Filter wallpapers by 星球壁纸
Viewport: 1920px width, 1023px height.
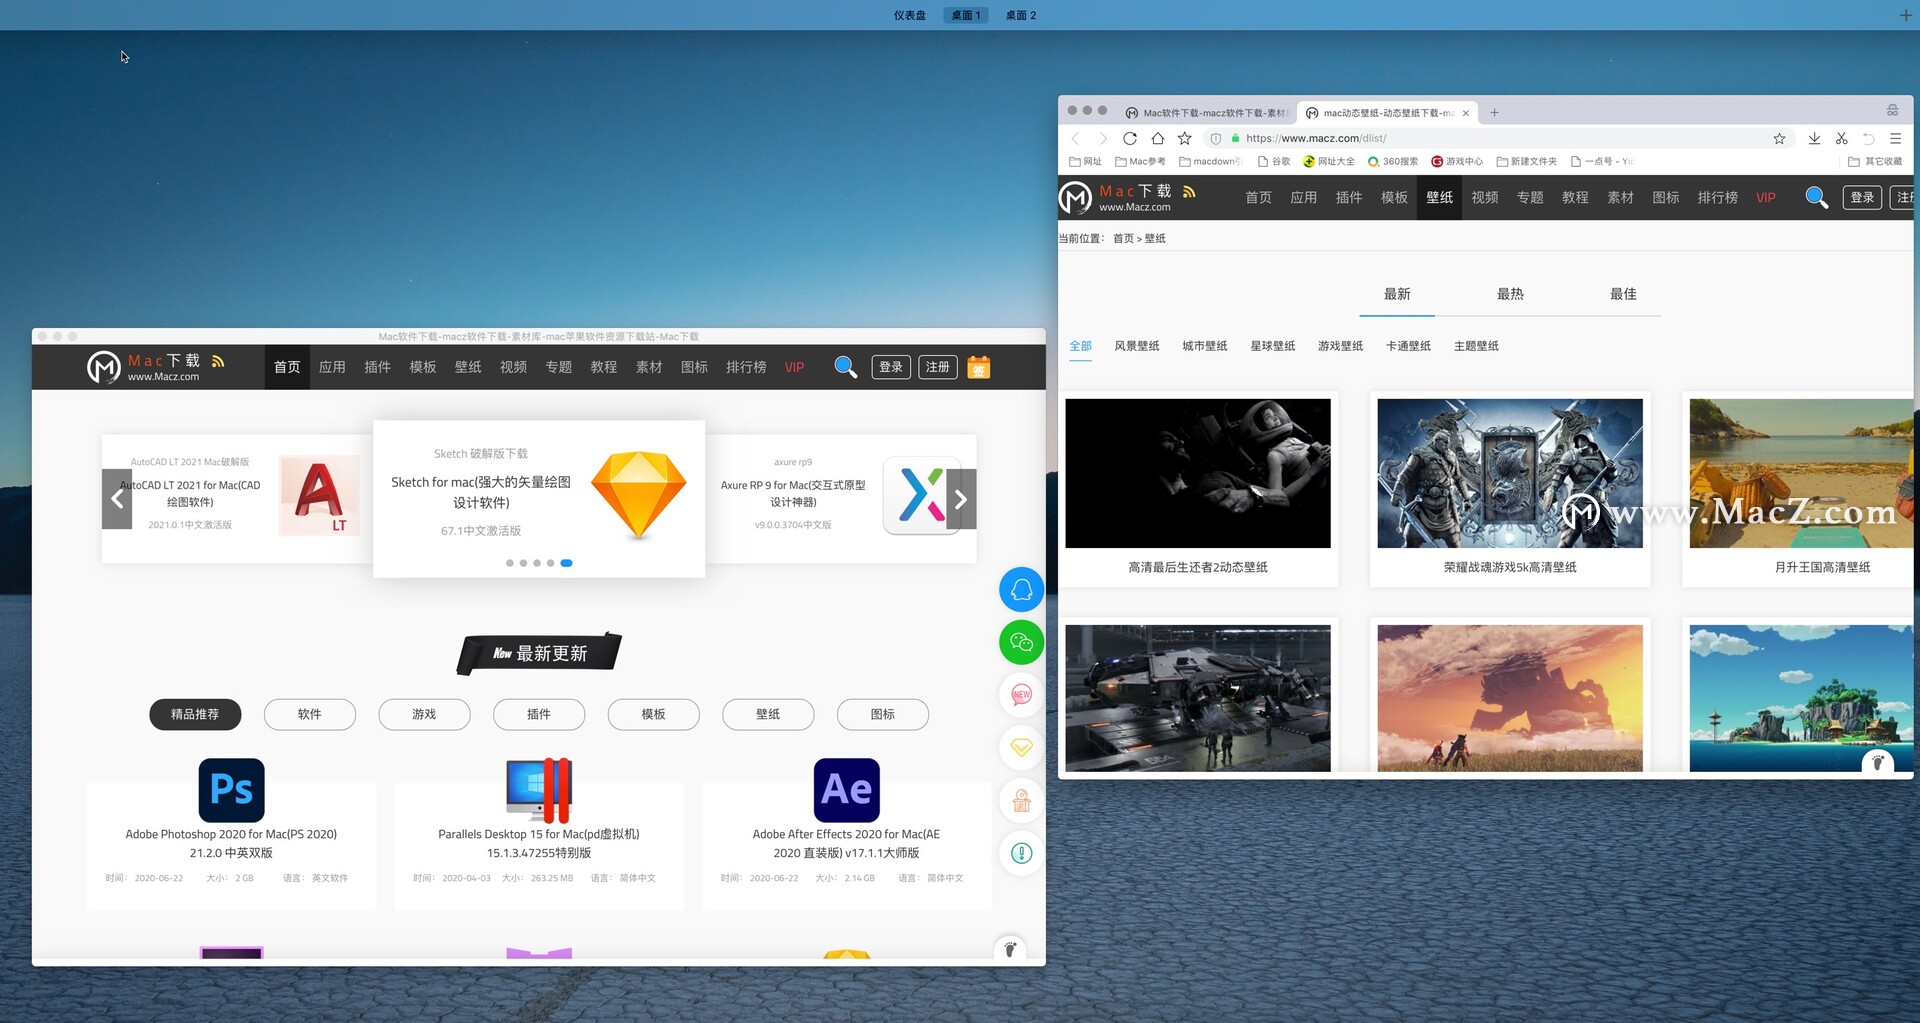1273,346
